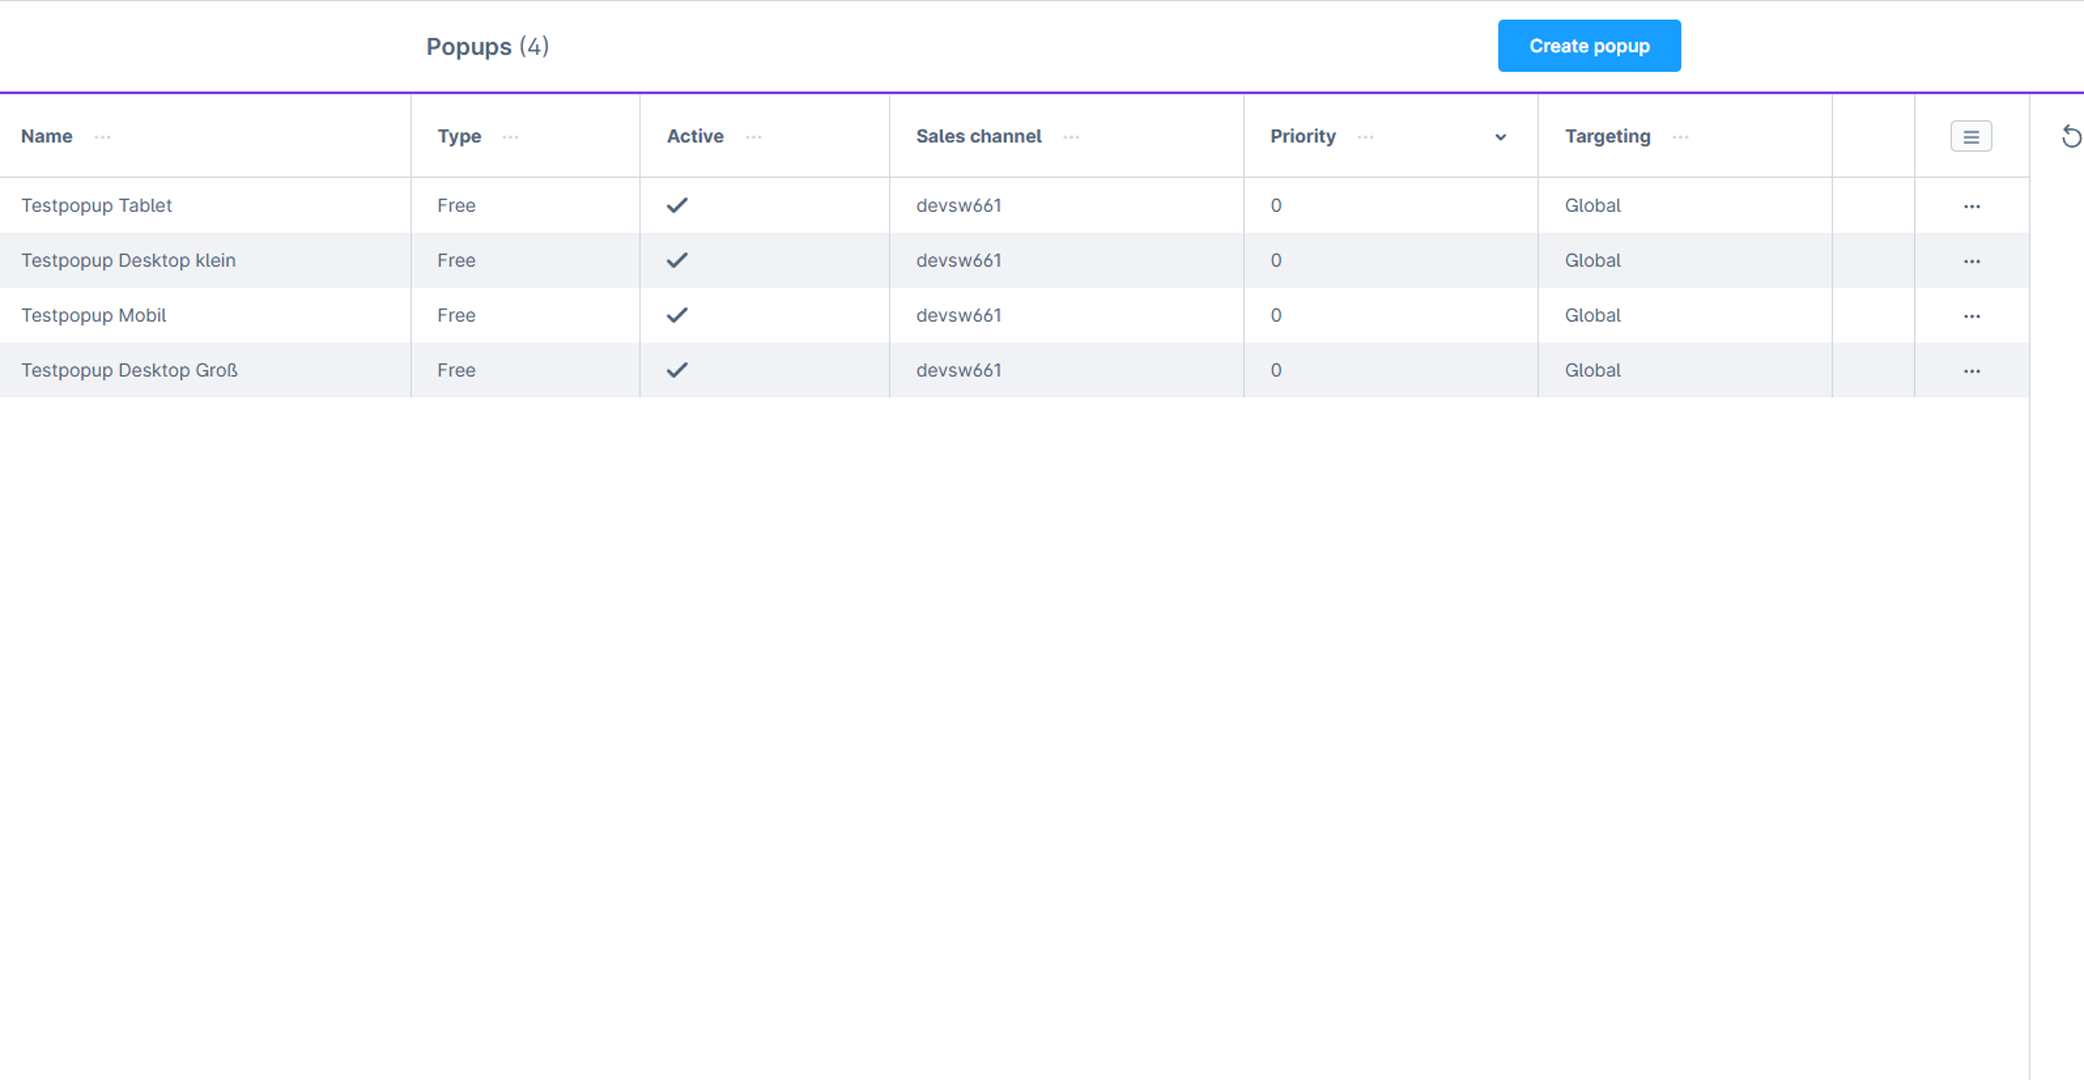Viewport: 2084px width, 1080px height.
Task: Open the Testpopup Mobil entry
Action: click(x=94, y=315)
